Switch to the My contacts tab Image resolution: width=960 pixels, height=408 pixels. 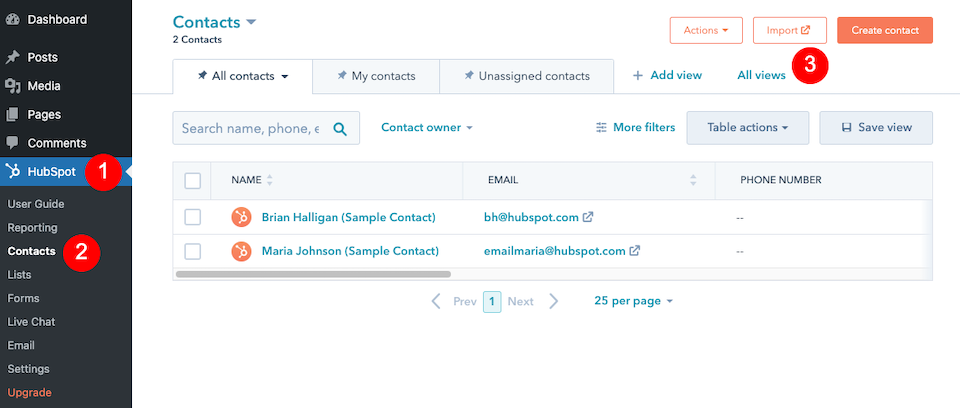click(x=374, y=75)
